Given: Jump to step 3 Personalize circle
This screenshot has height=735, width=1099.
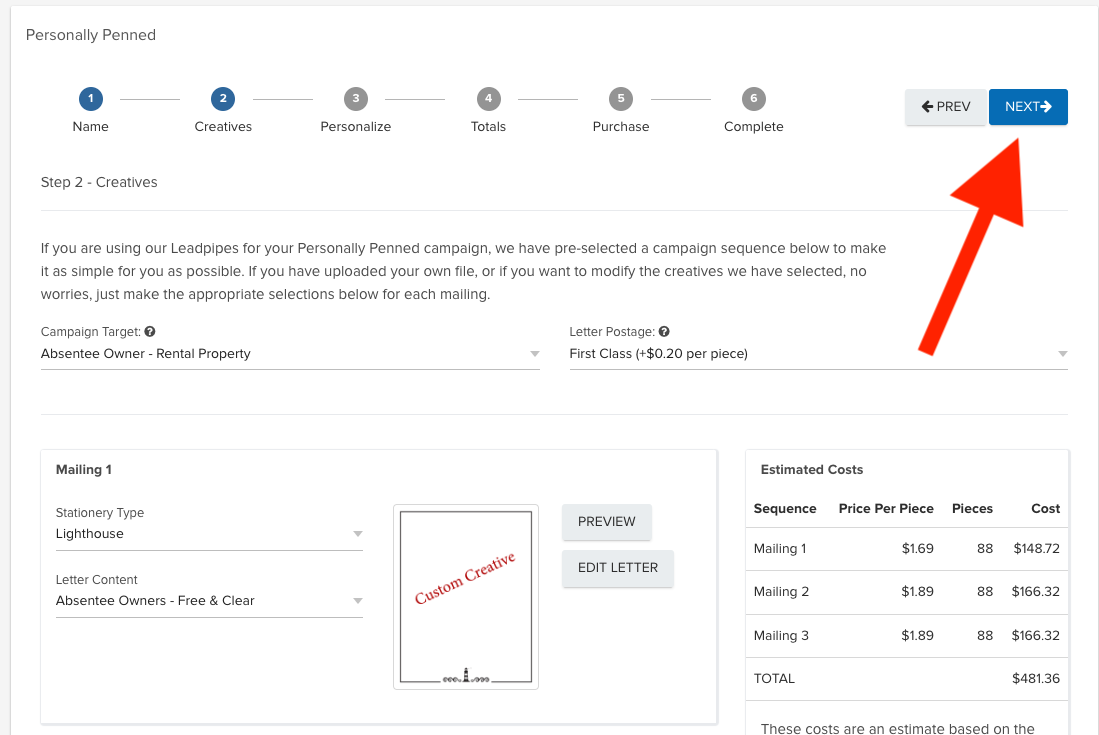Looking at the screenshot, I should pyautogui.click(x=355, y=99).
